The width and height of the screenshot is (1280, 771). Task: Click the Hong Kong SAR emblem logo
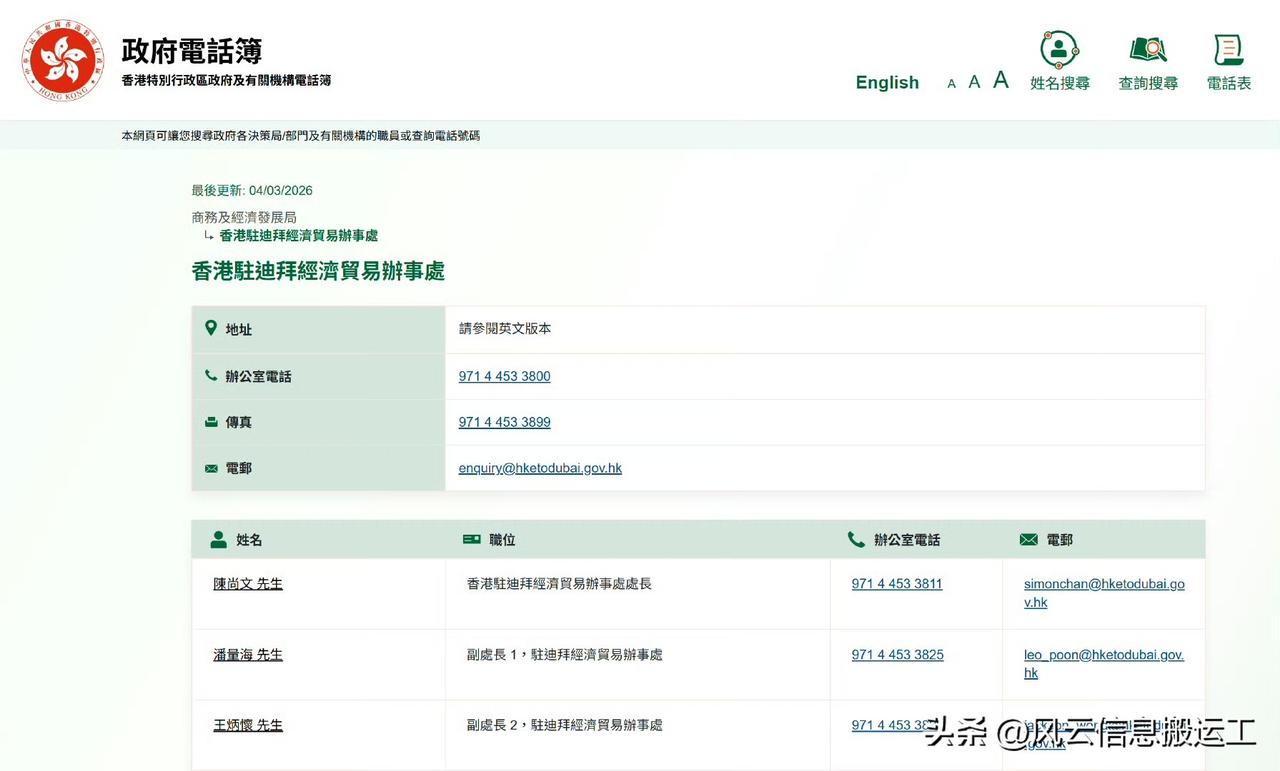(x=63, y=60)
